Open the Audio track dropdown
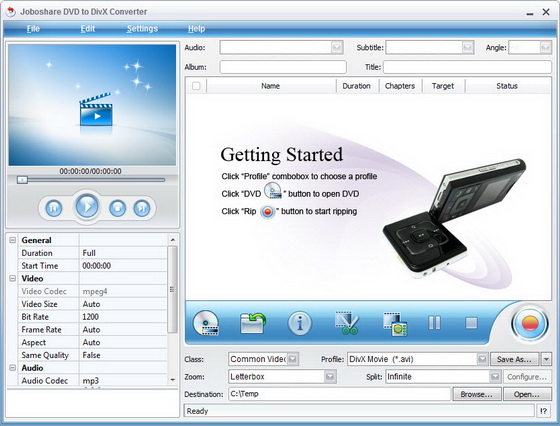This screenshot has width=560, height=426. coord(336,47)
